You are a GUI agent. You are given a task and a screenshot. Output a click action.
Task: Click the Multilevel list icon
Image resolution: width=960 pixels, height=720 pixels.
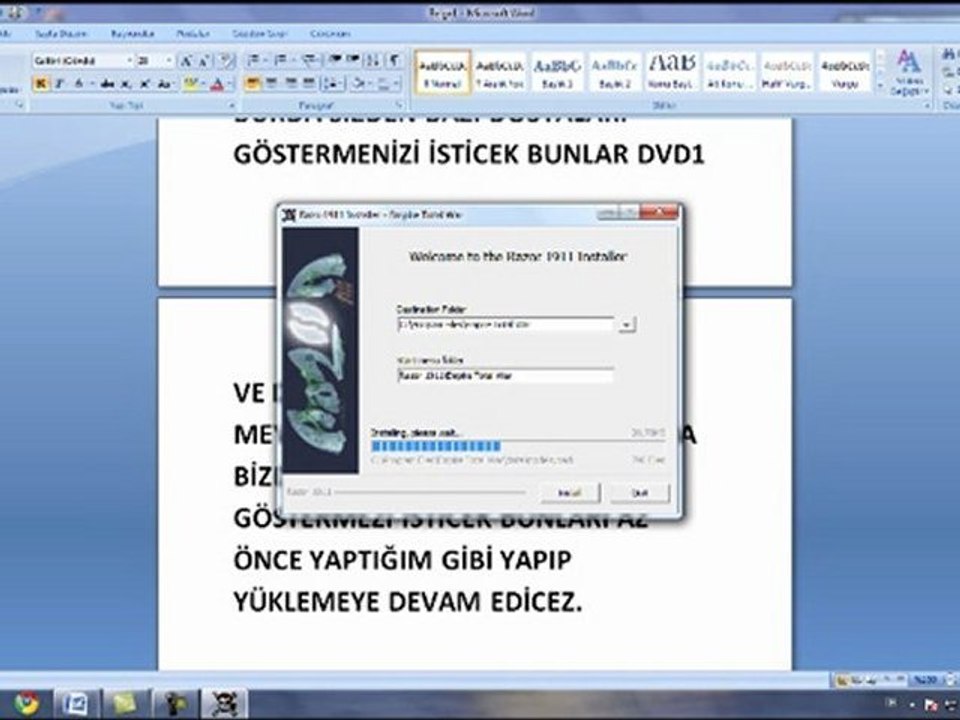tap(309, 60)
